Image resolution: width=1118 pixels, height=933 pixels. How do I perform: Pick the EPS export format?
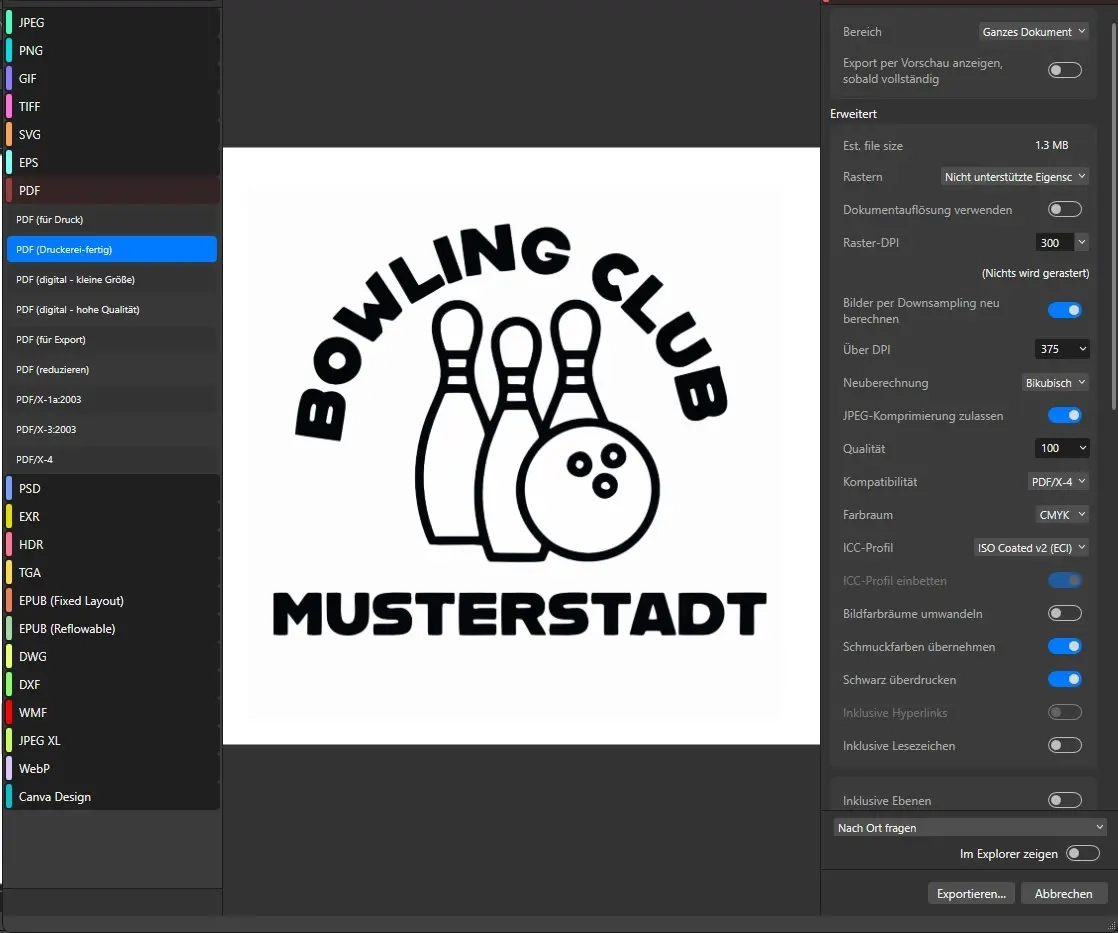tap(112, 163)
